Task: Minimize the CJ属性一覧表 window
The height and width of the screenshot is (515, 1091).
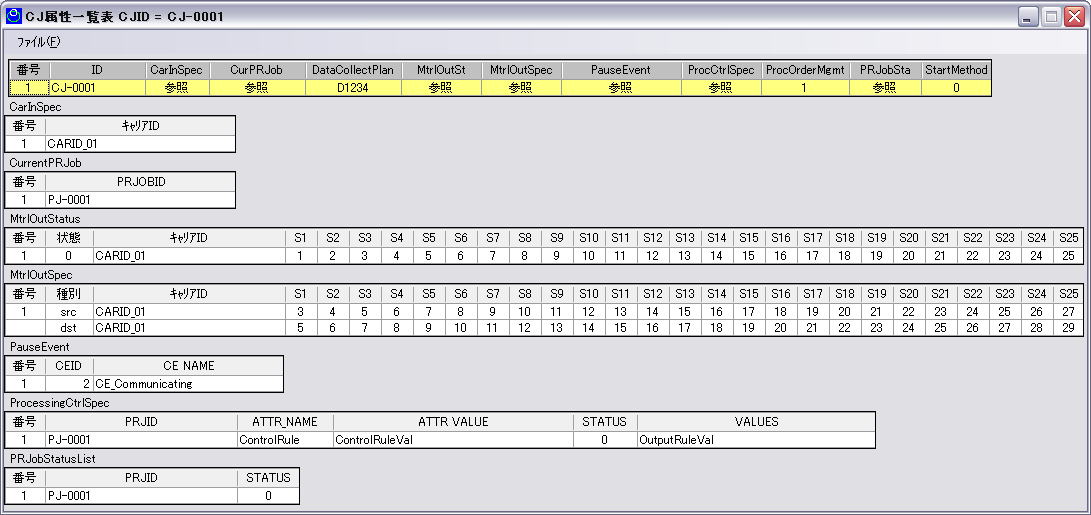Action: coord(1027,17)
